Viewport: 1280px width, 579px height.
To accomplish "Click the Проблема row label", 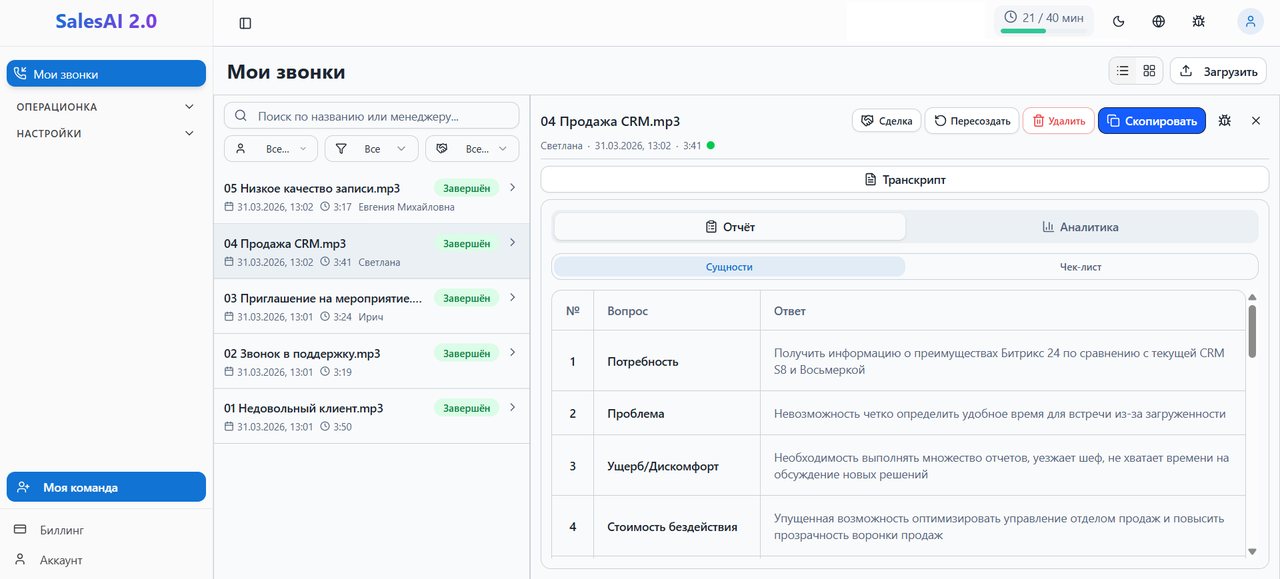I will coord(636,413).
